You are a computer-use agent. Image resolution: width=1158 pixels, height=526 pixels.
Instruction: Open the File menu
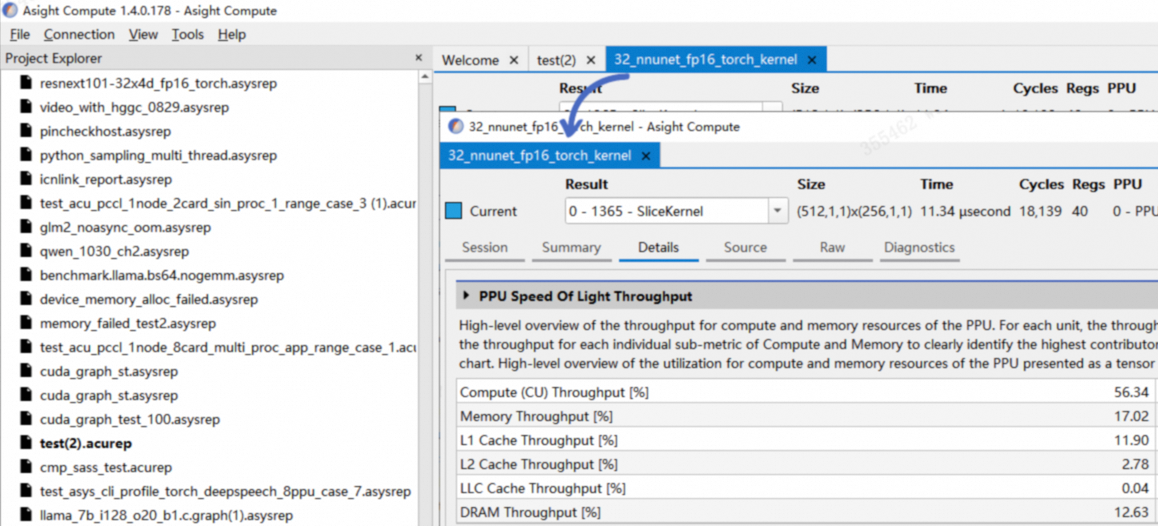[x=20, y=35]
